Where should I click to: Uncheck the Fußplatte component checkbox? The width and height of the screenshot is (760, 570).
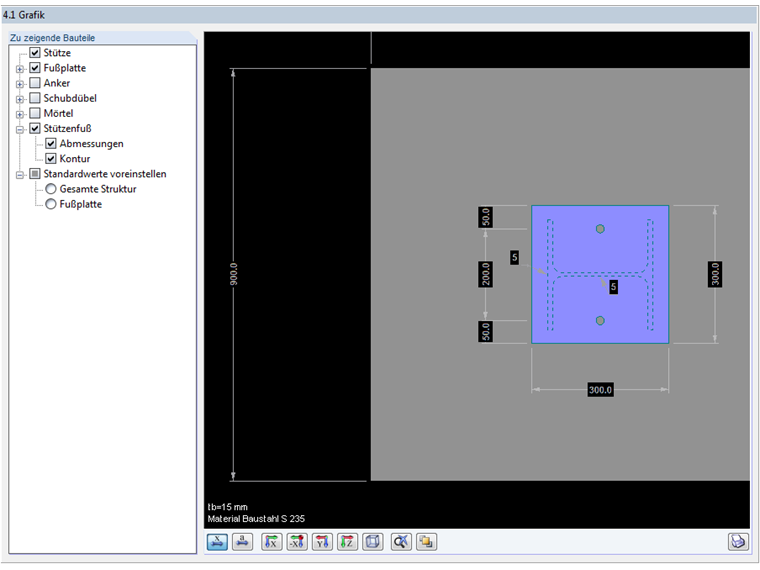click(35, 67)
